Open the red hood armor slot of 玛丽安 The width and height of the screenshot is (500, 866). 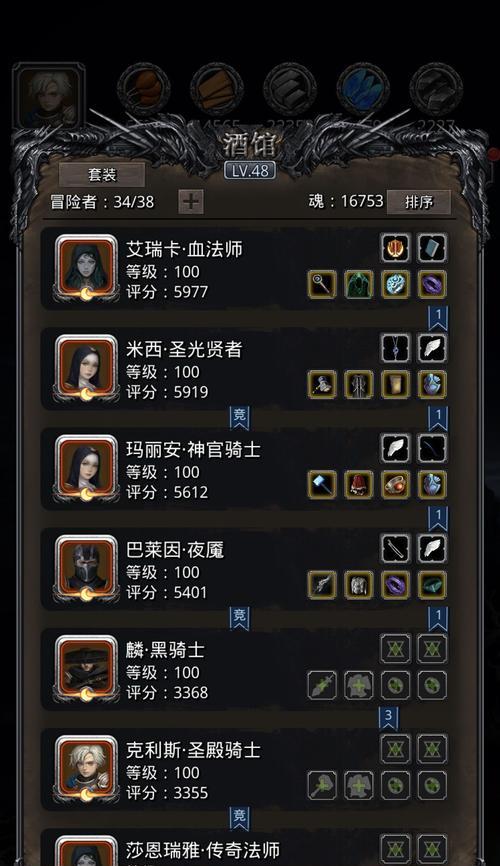tap(359, 485)
